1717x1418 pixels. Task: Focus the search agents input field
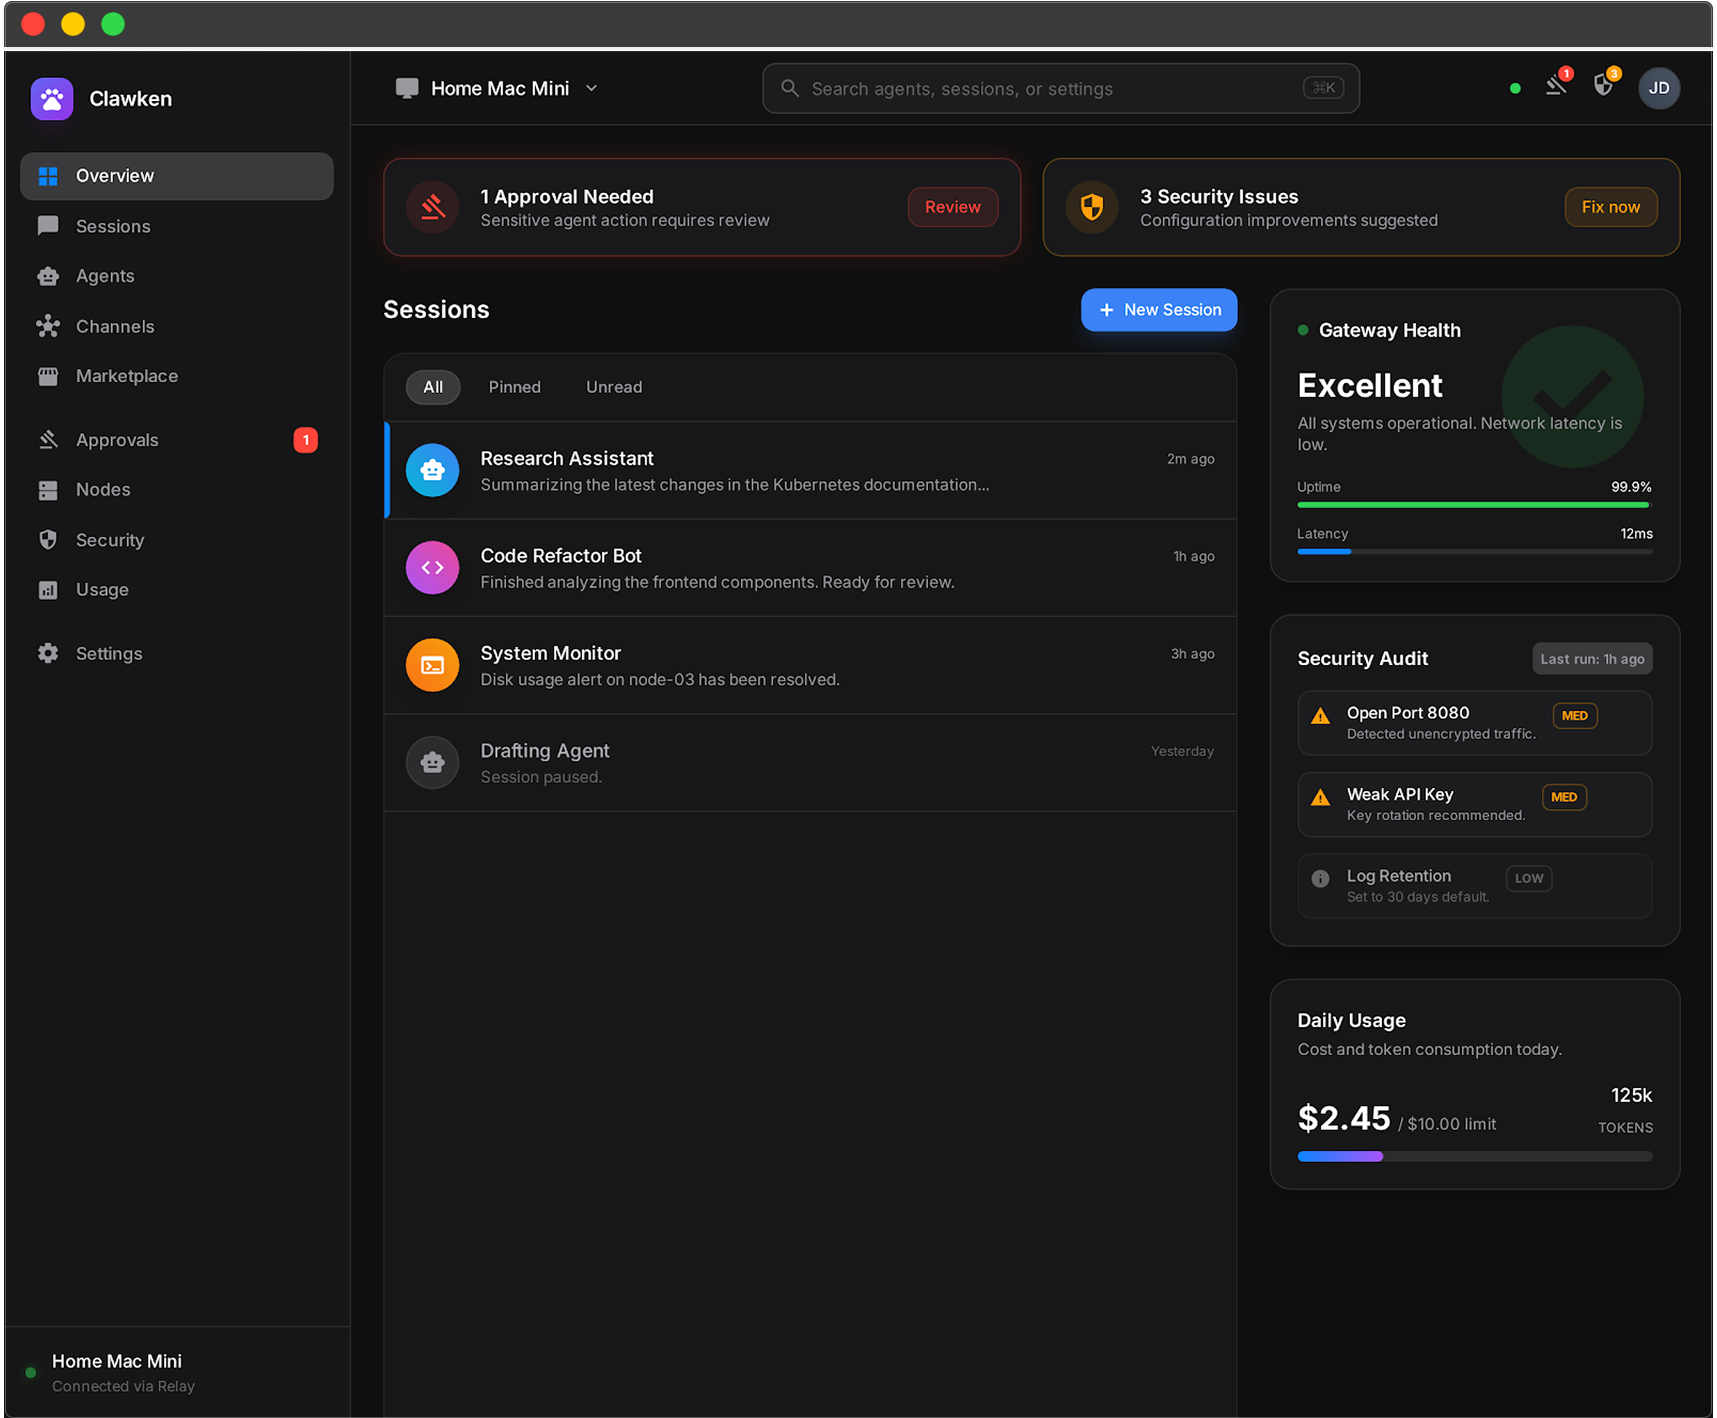pyautogui.click(x=1050, y=89)
